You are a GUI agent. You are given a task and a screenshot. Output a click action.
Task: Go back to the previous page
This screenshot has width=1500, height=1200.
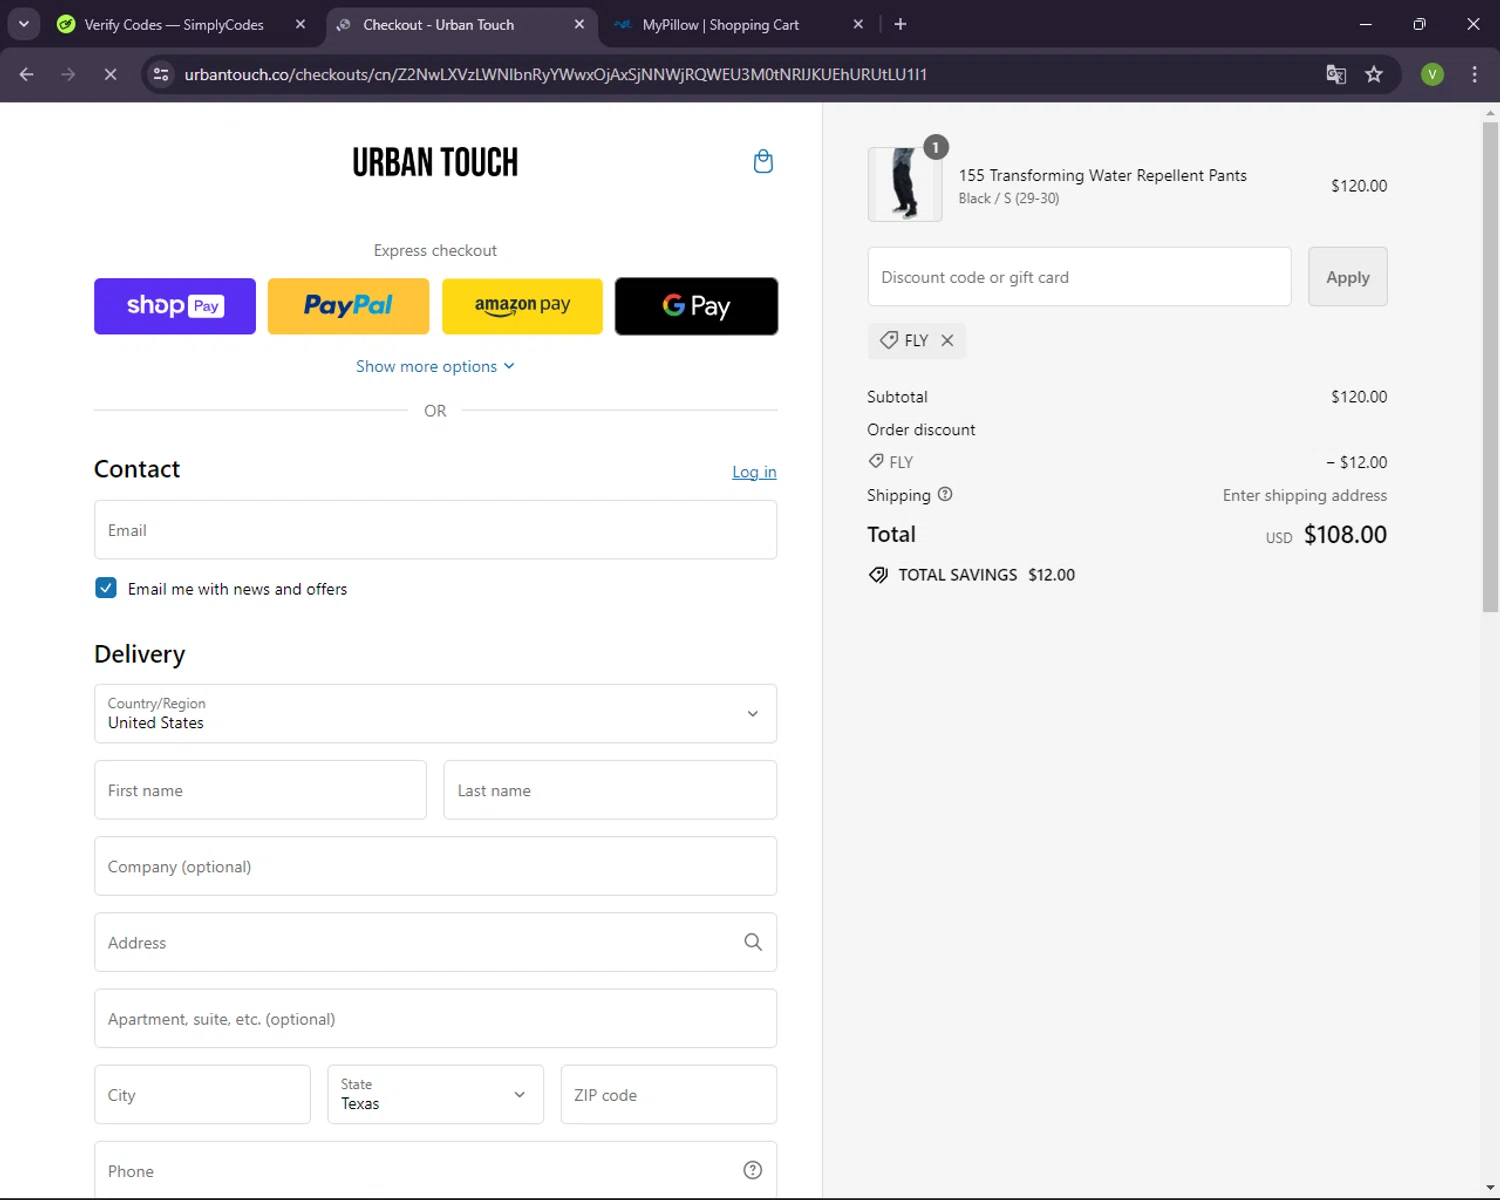[x=27, y=74]
